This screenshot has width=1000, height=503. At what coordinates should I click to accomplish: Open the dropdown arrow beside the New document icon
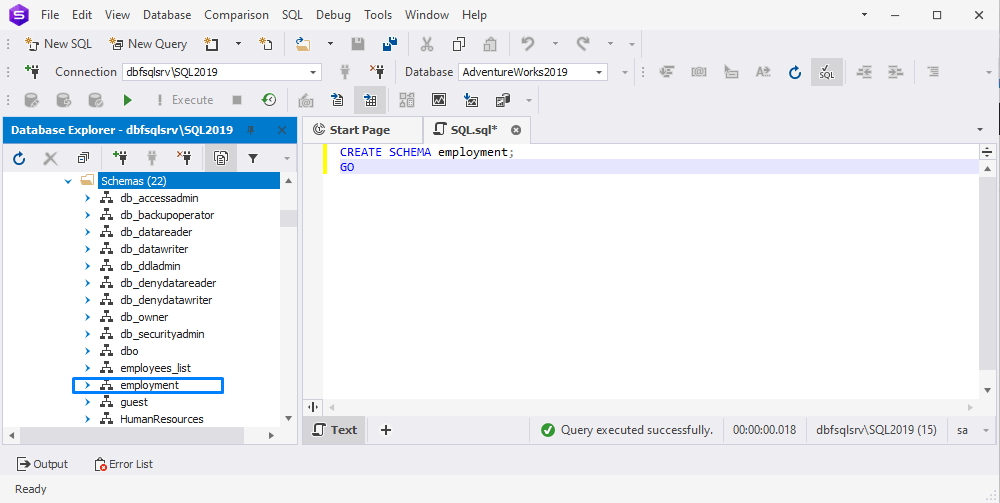point(239,44)
